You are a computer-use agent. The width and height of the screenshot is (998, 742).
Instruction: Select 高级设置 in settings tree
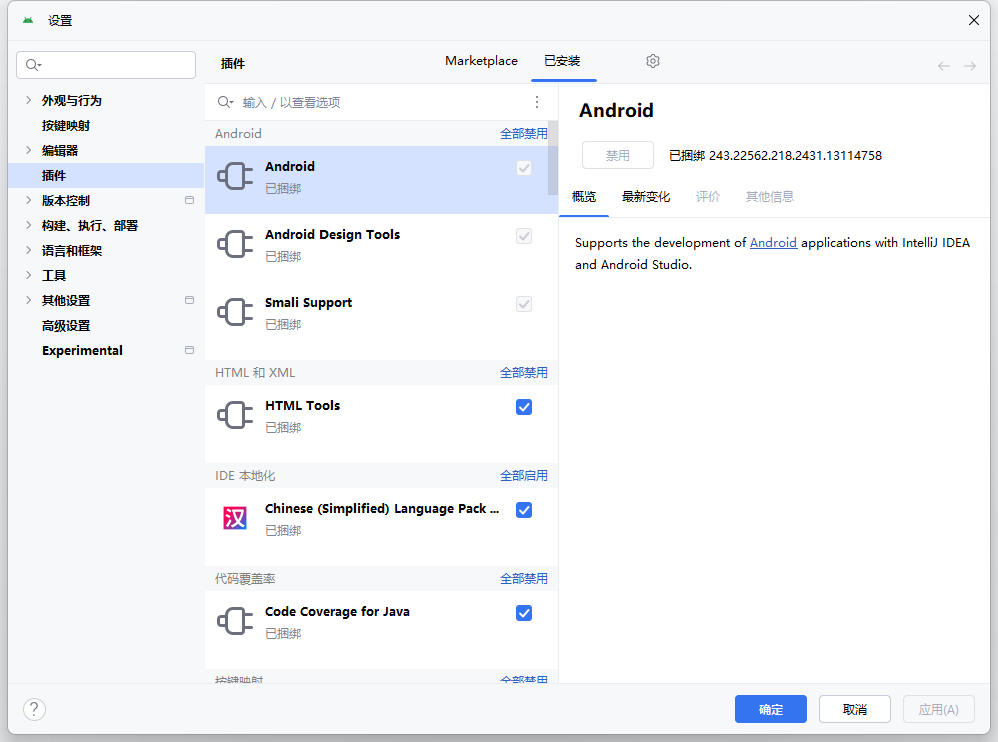(x=106, y=325)
